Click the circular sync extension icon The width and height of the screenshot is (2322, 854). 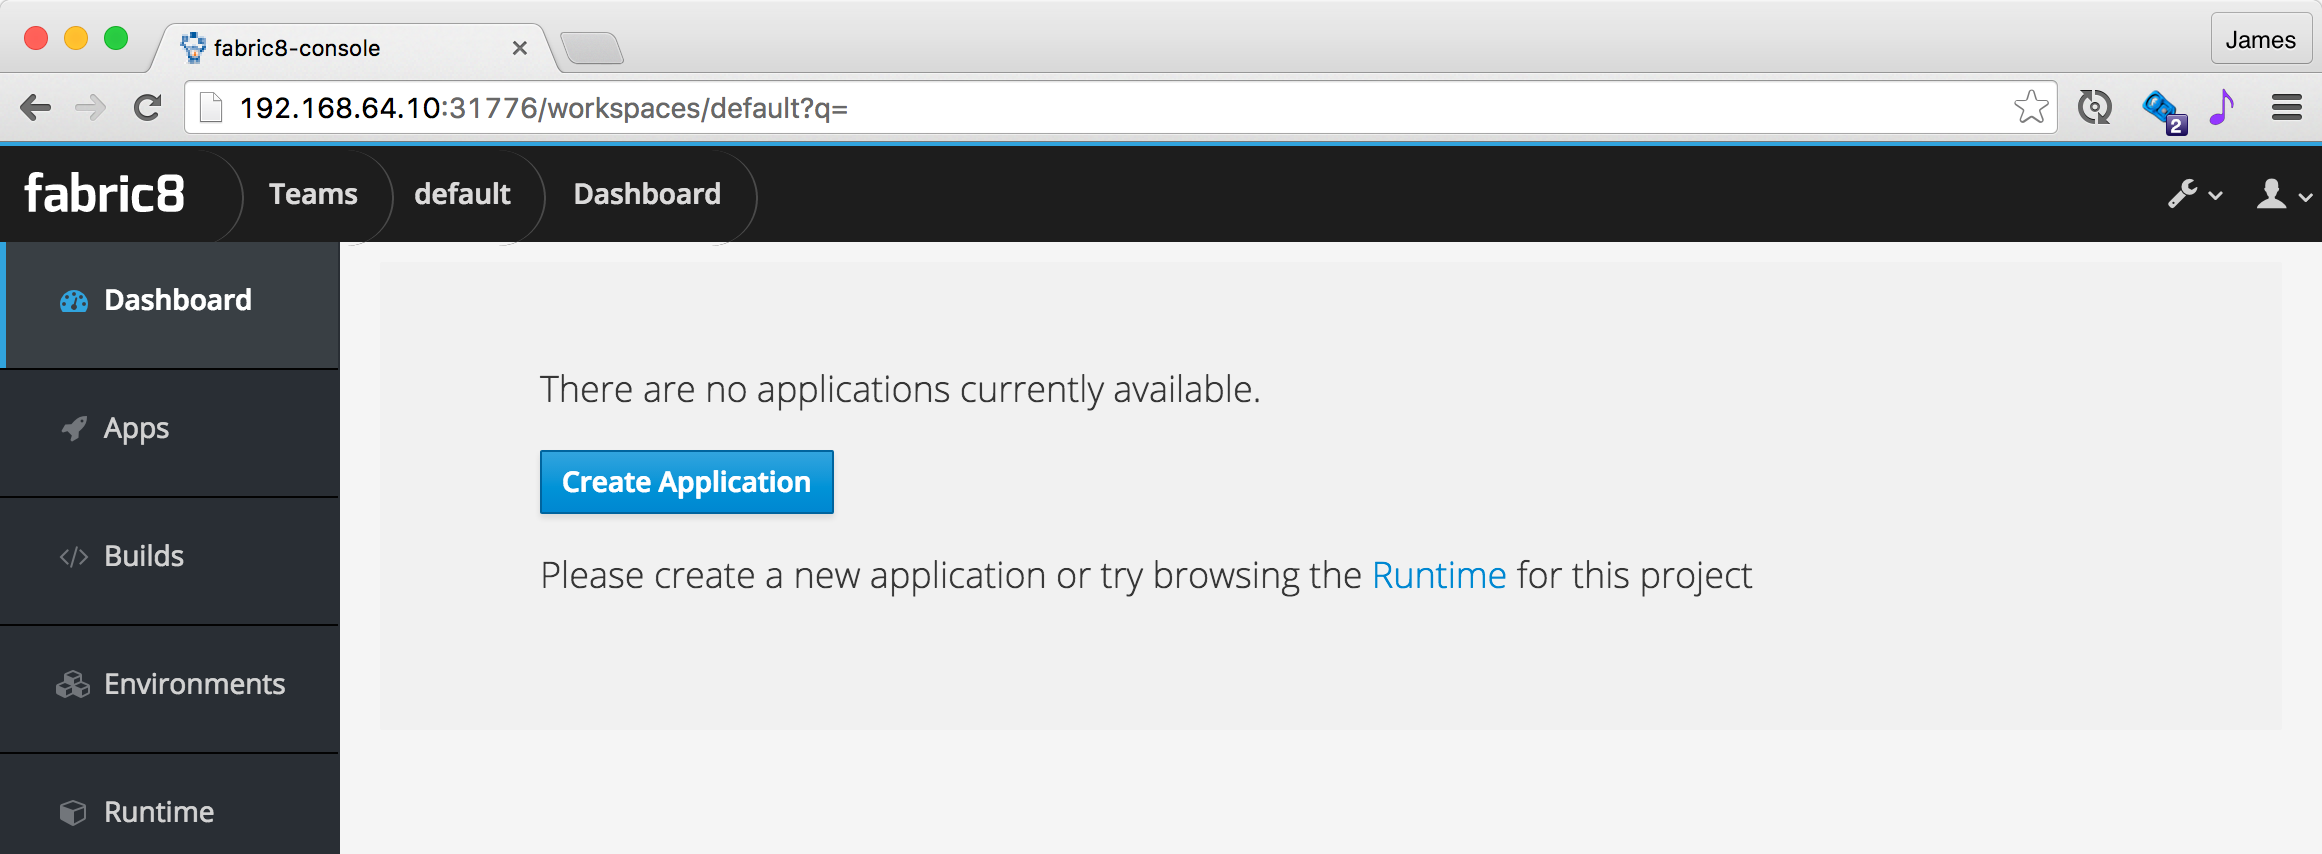coord(2094,107)
